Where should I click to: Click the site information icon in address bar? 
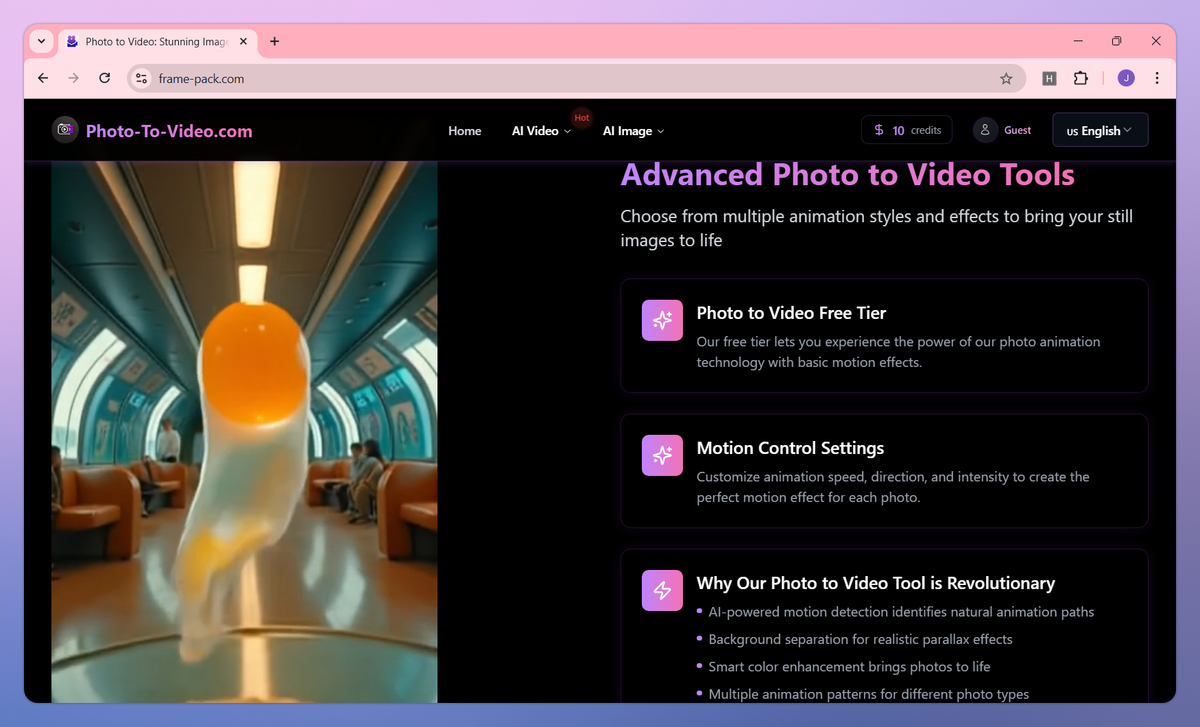tap(141, 78)
